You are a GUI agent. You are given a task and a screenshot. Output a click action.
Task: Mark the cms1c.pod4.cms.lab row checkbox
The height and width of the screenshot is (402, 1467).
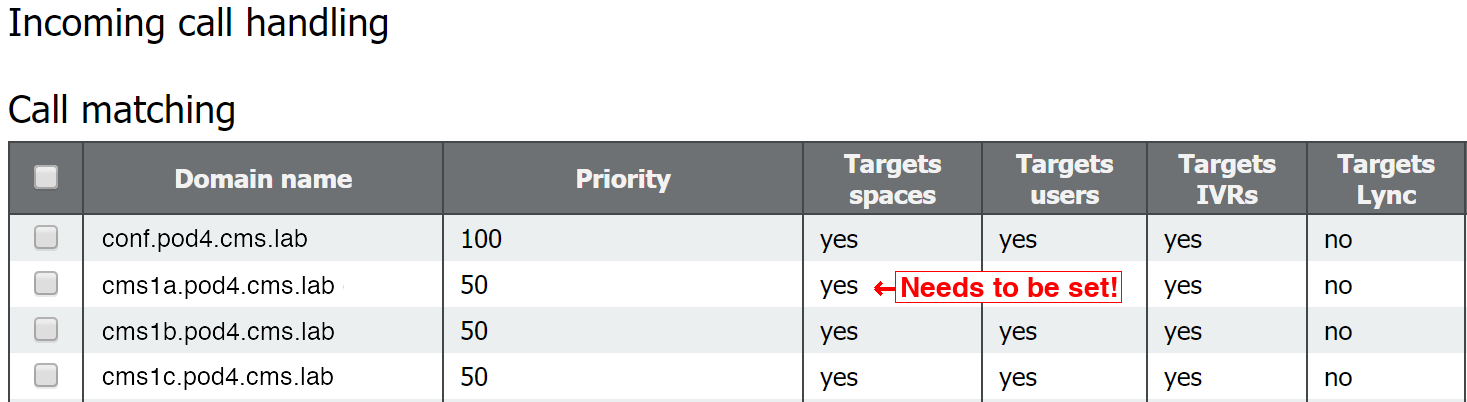pos(46,375)
